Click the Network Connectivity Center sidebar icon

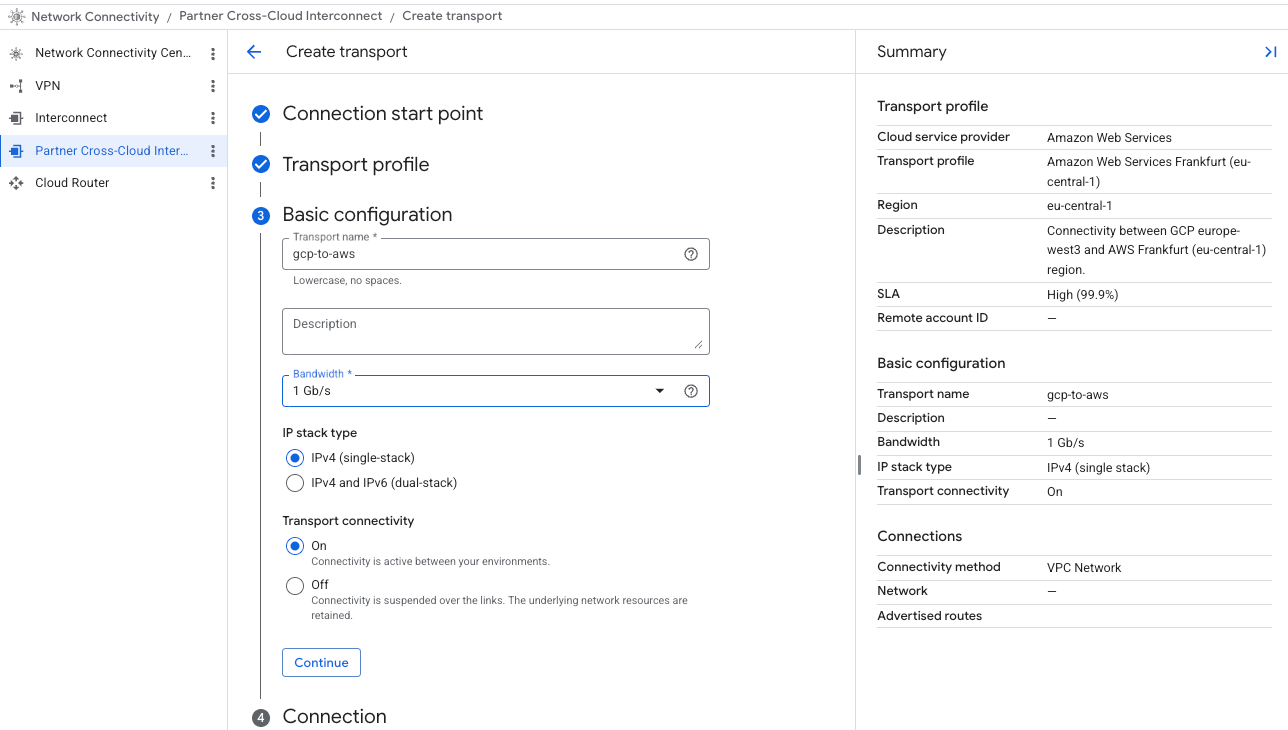tap(16, 53)
